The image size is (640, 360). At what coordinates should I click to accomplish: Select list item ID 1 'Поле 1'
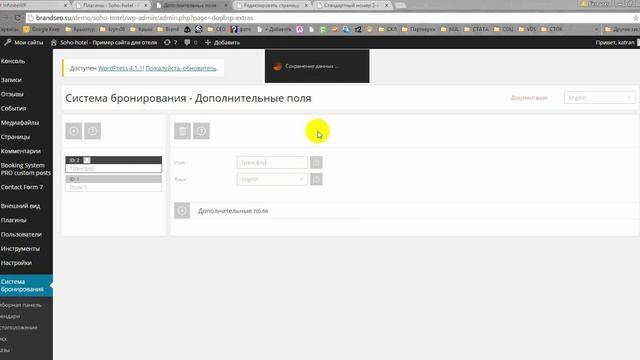[x=113, y=183]
